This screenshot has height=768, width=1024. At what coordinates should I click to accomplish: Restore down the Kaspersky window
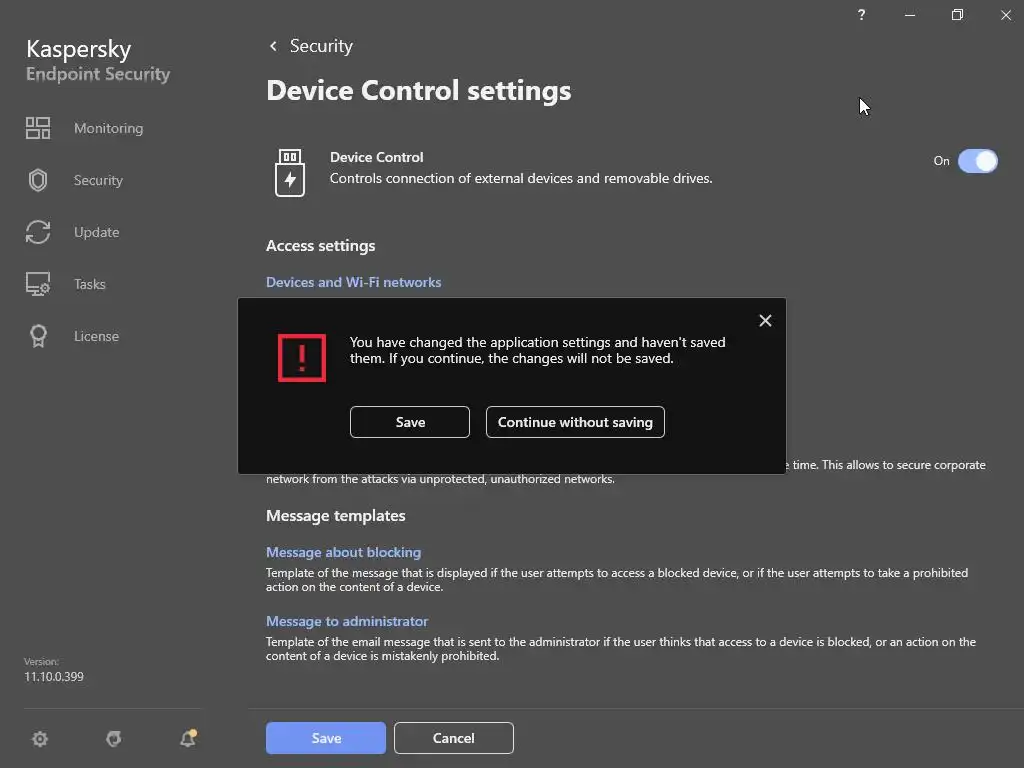coord(957,14)
